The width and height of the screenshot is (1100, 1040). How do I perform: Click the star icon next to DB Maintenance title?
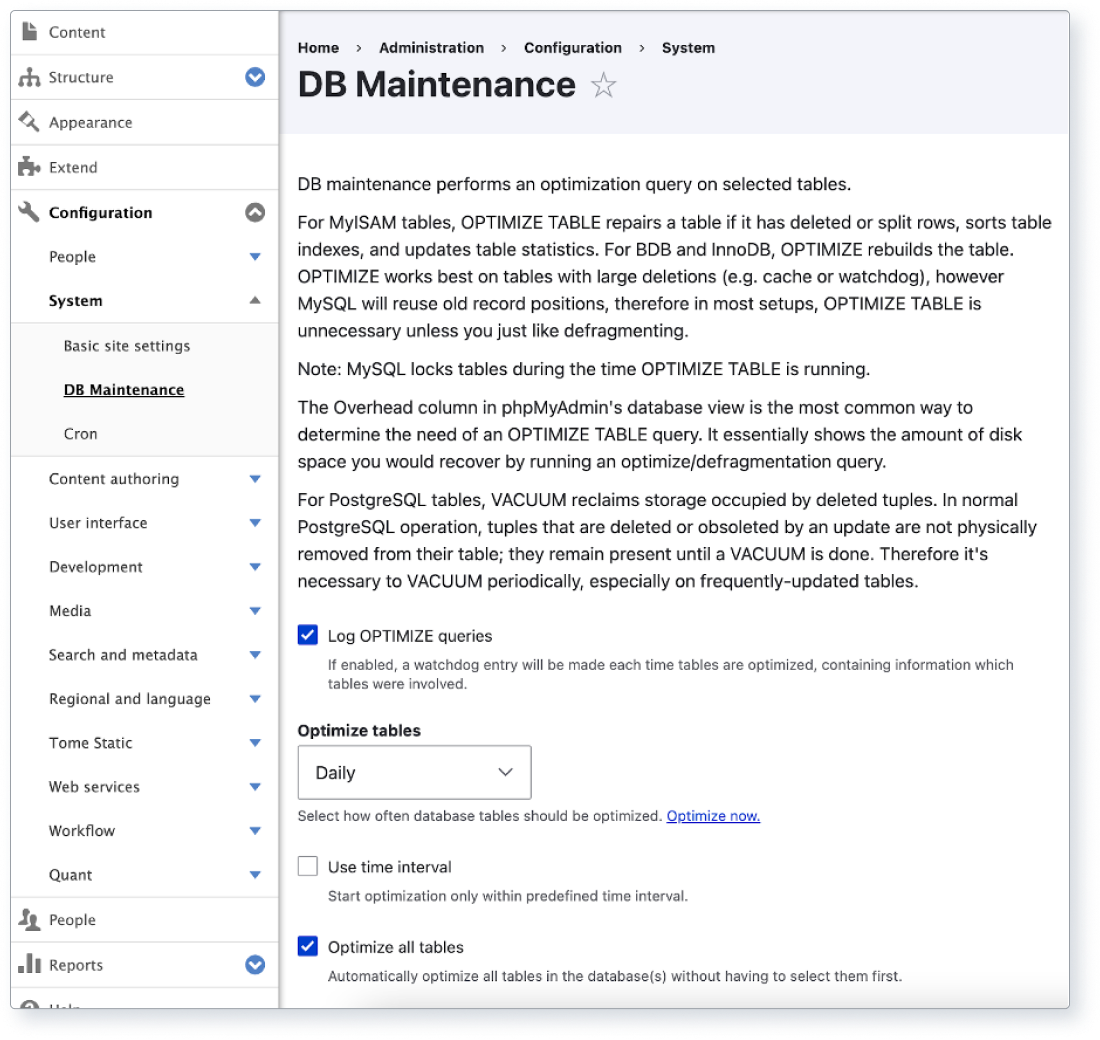tap(603, 87)
